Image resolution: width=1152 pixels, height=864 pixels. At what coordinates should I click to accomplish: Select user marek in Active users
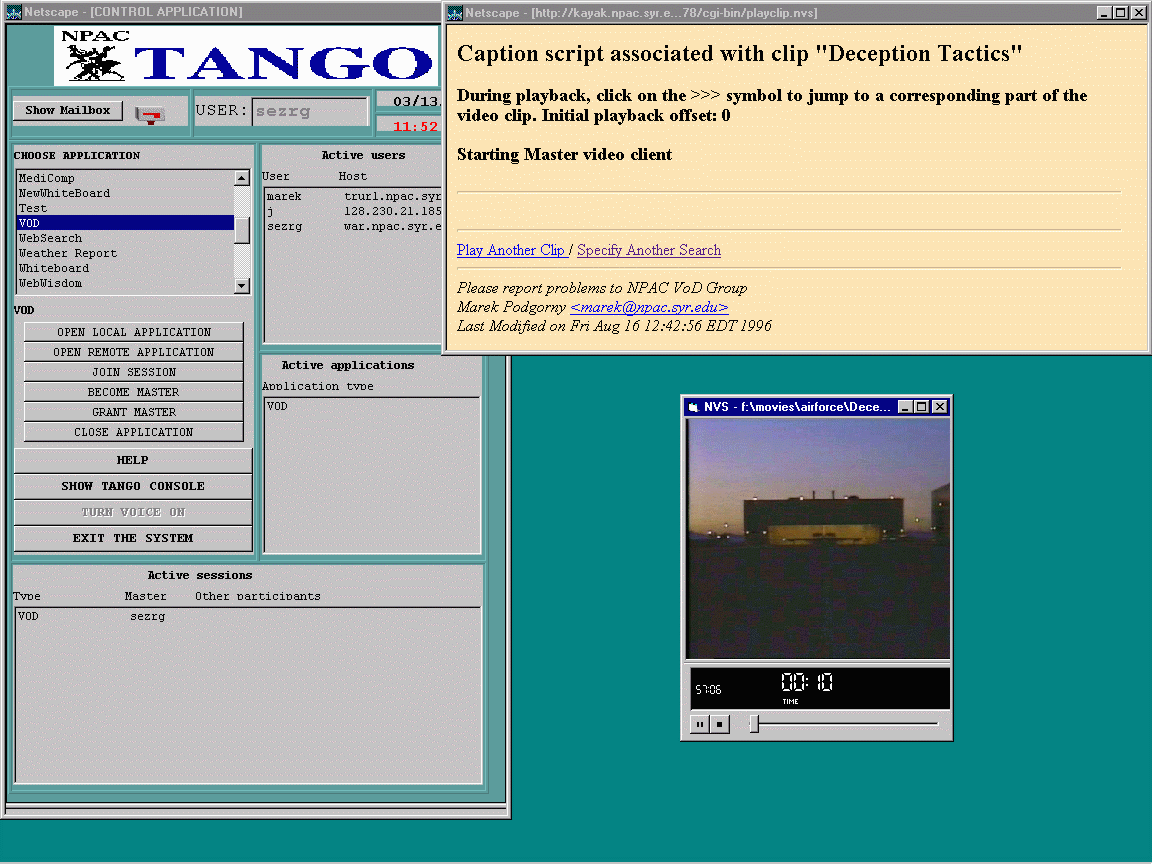(353, 196)
